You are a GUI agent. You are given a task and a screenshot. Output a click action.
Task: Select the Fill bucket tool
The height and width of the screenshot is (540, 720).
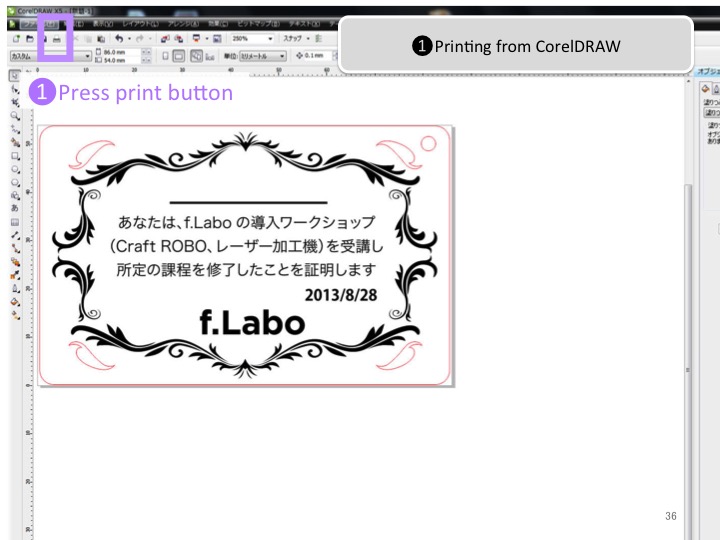coord(15,302)
